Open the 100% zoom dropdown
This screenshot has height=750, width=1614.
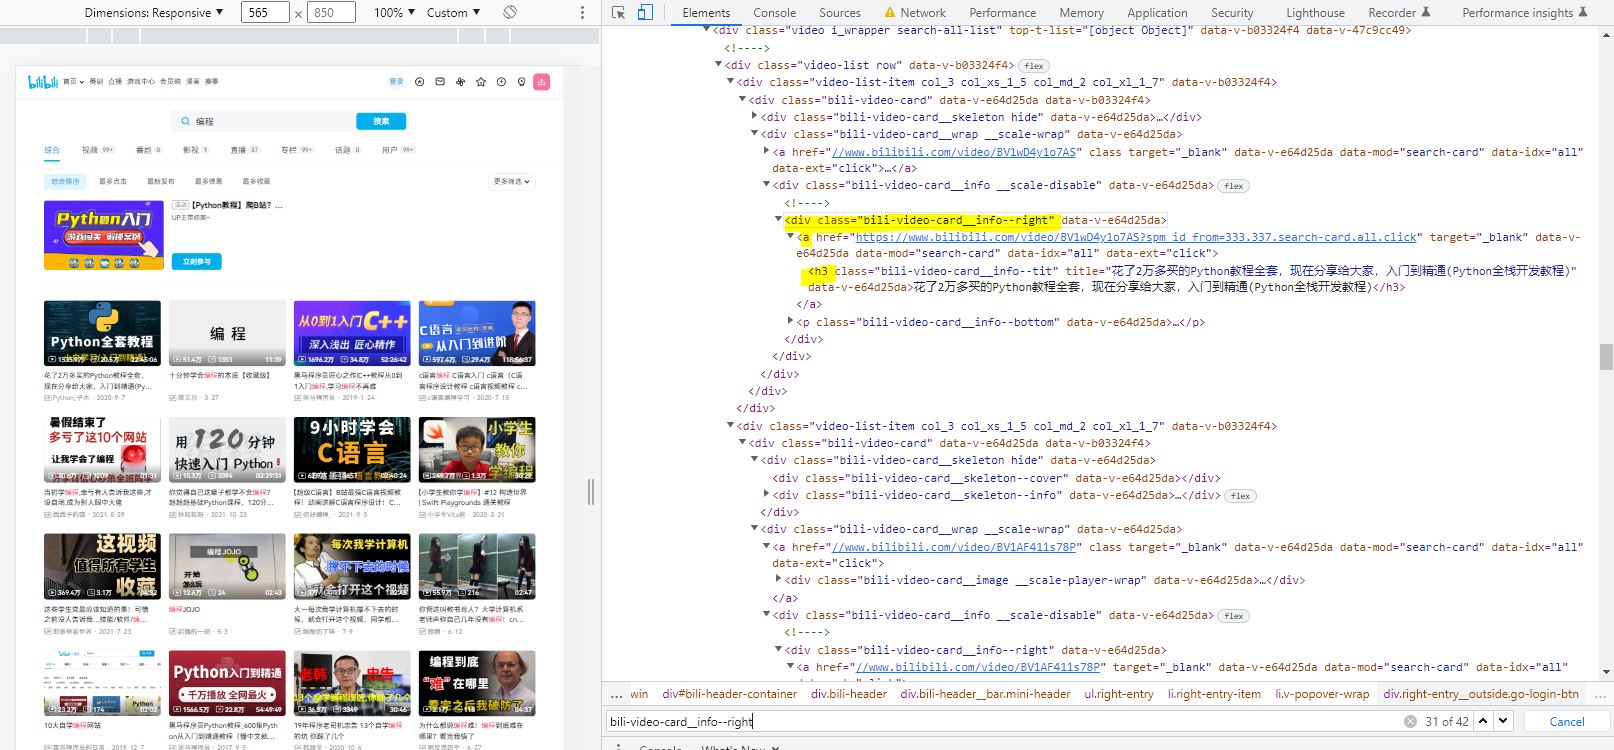[394, 13]
